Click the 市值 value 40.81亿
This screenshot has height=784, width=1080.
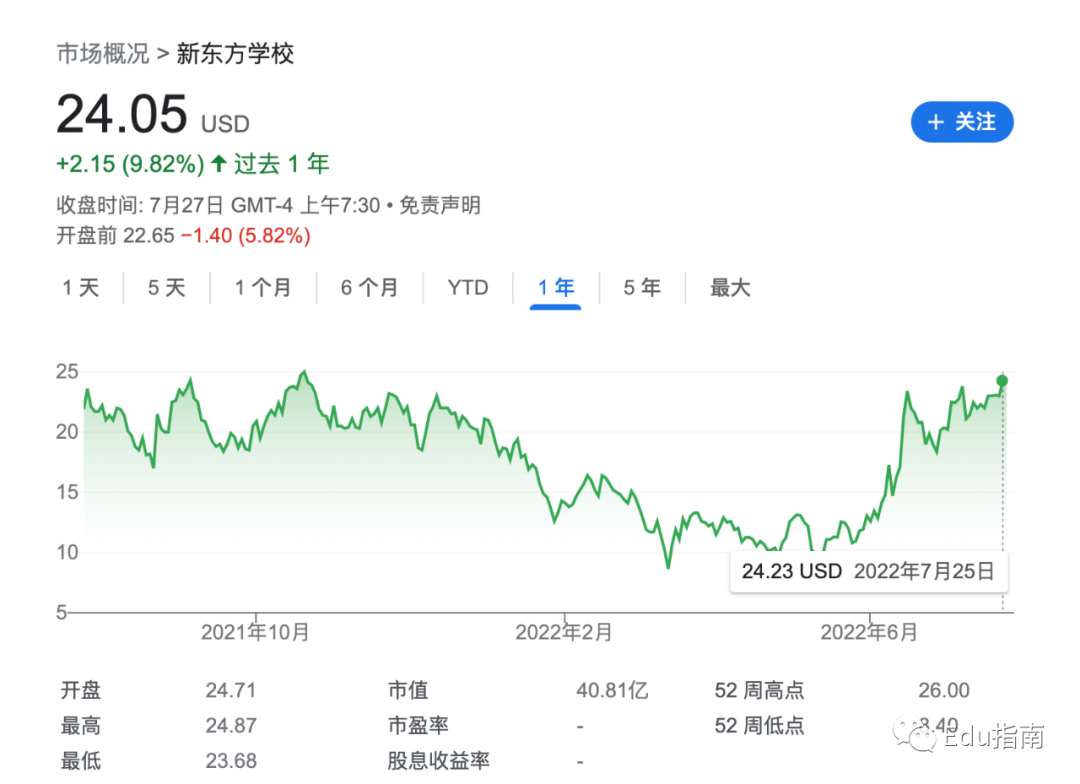tap(612, 690)
